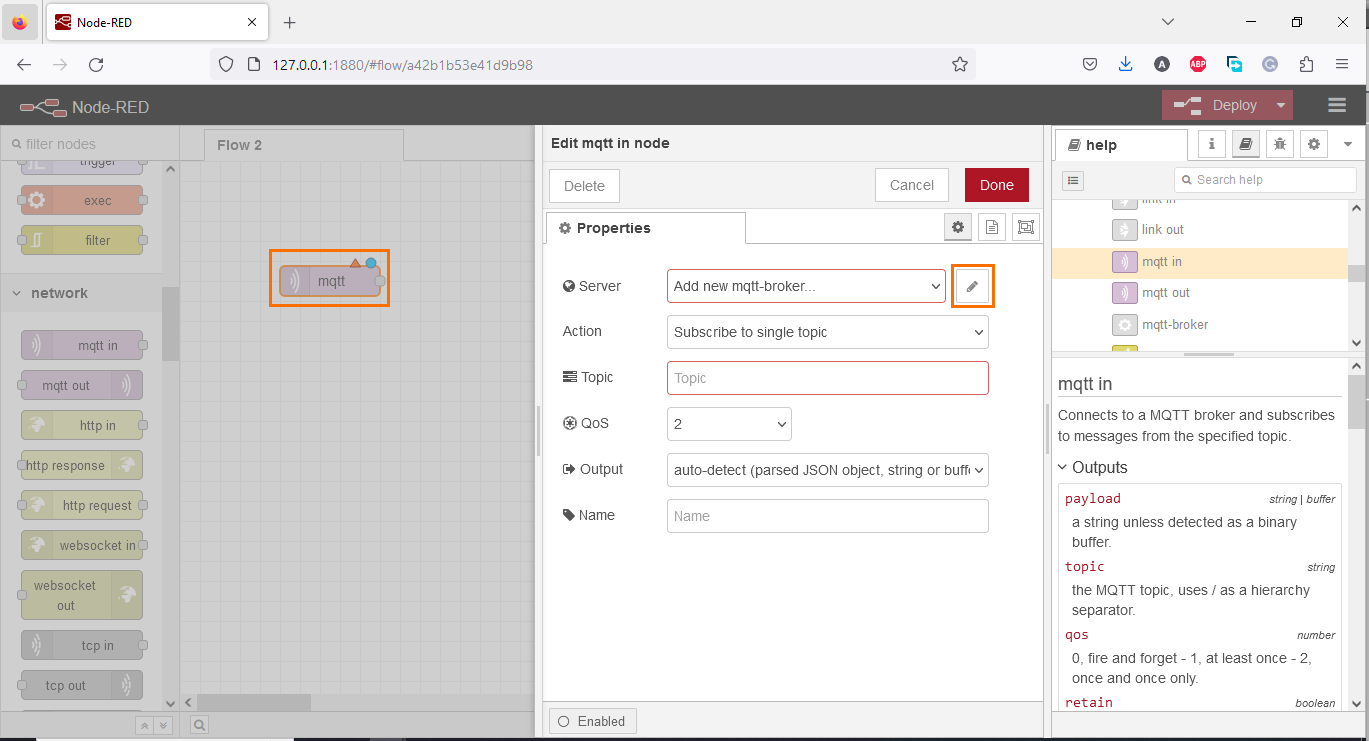
Task: Collapse all palette categories arrow icon
Action: pos(145,725)
